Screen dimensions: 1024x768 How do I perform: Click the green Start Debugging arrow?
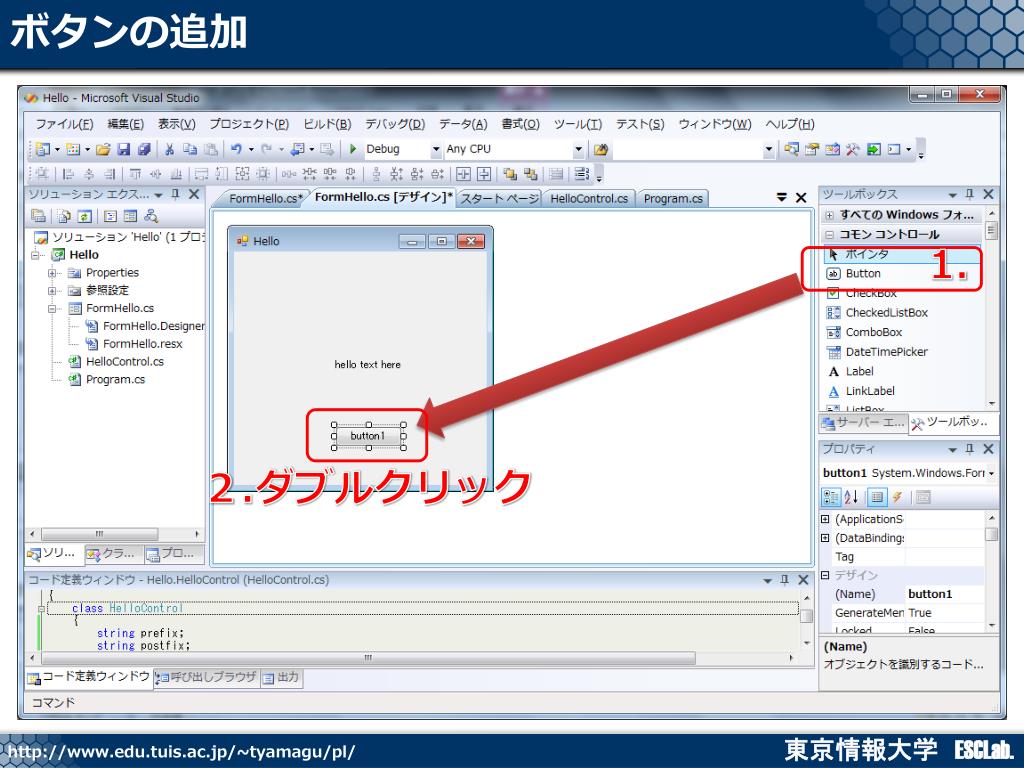[x=353, y=149]
